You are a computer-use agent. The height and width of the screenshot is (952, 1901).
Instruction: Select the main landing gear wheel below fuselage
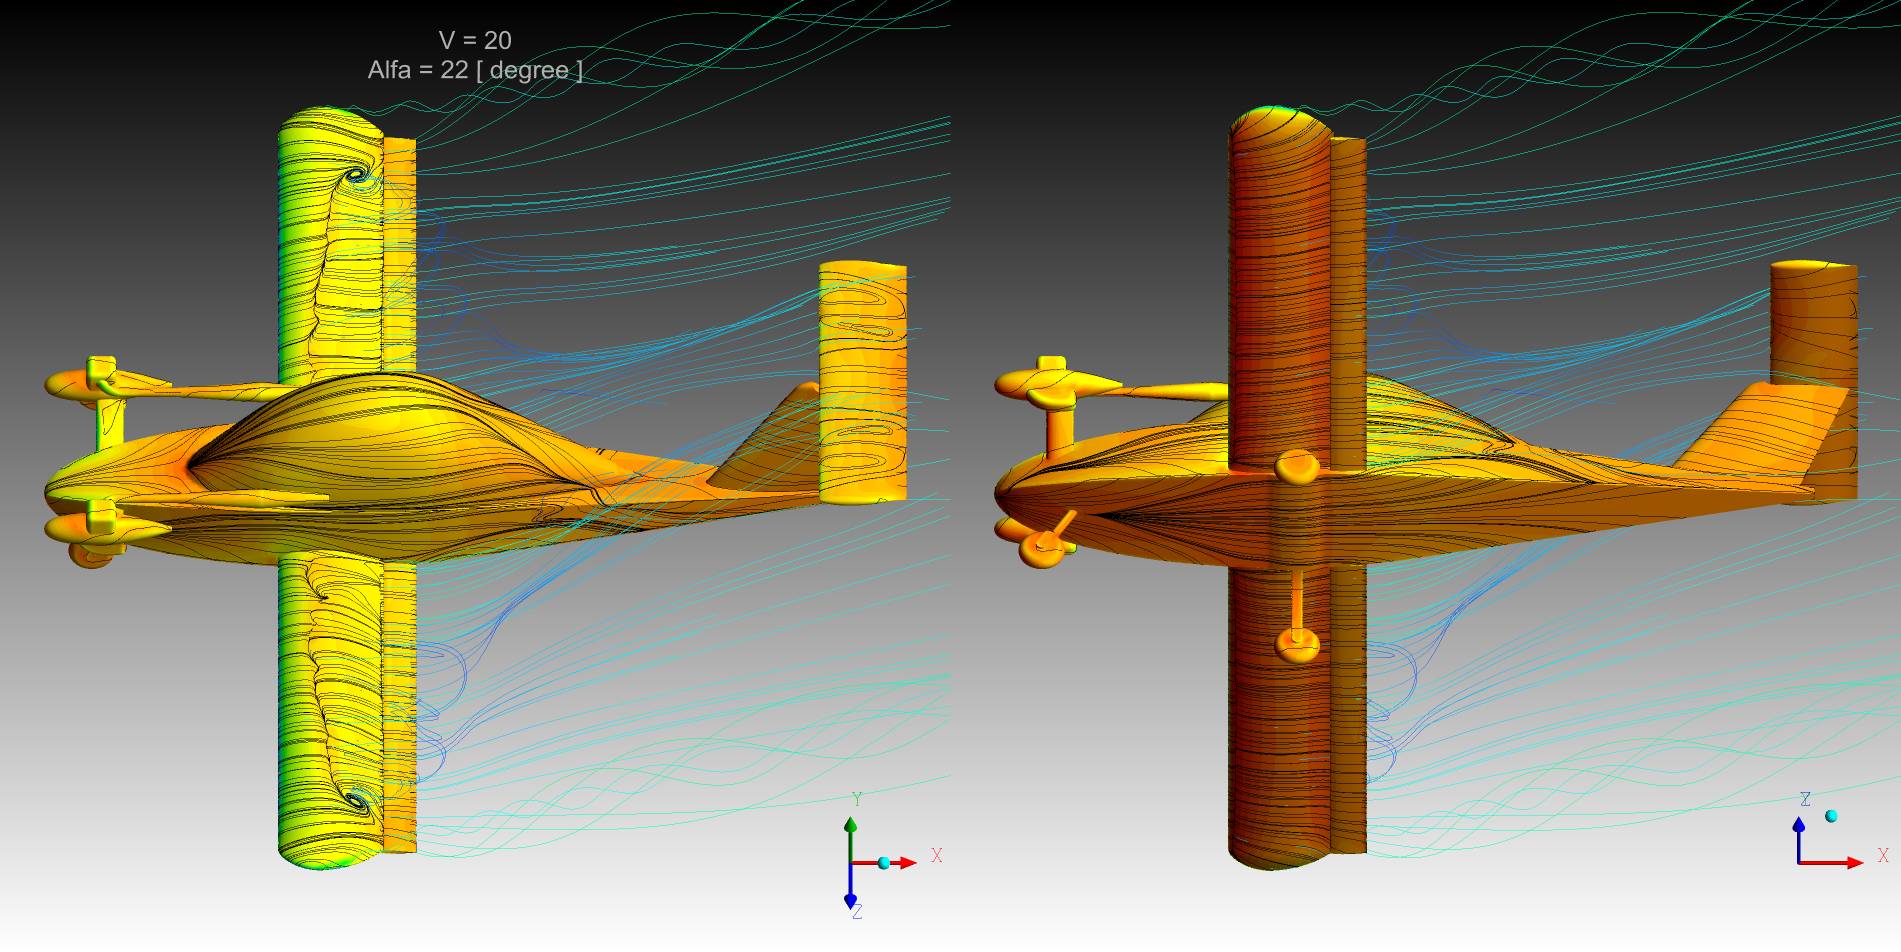1298,645
